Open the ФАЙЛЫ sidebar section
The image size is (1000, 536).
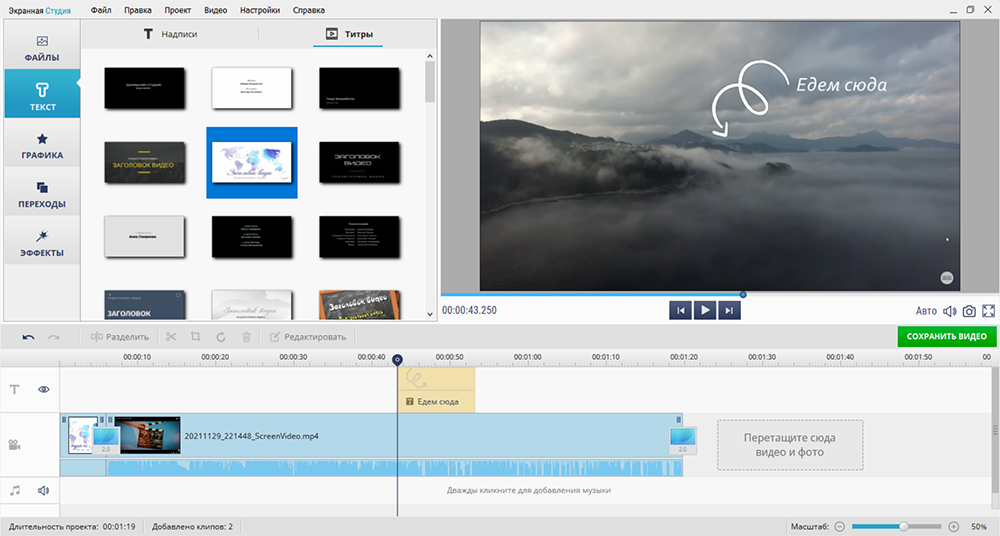(42, 48)
